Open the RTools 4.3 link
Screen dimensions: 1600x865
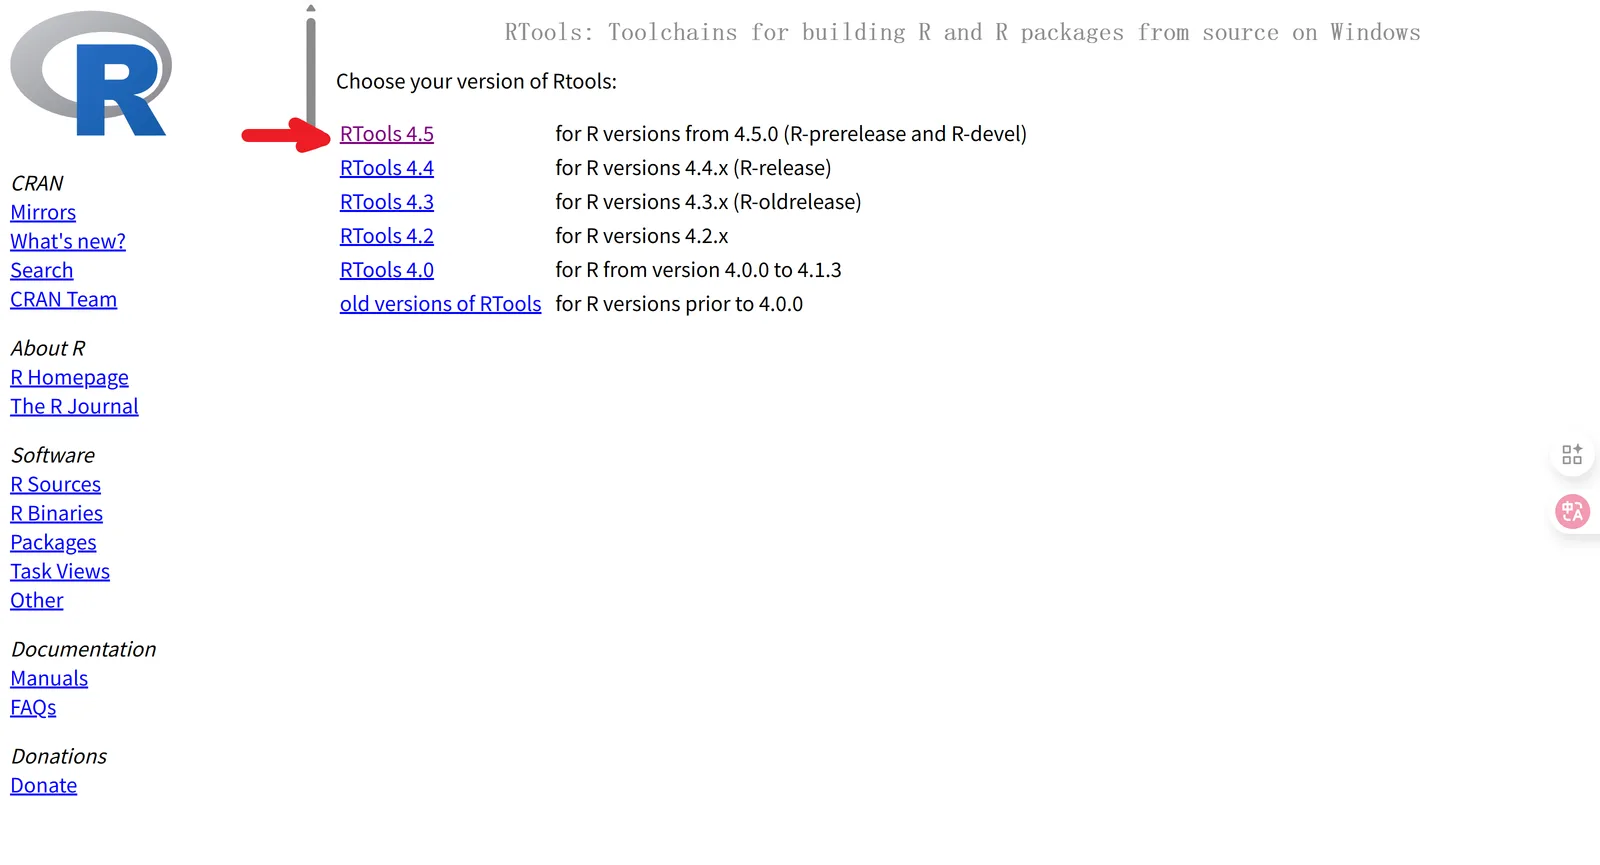click(386, 202)
